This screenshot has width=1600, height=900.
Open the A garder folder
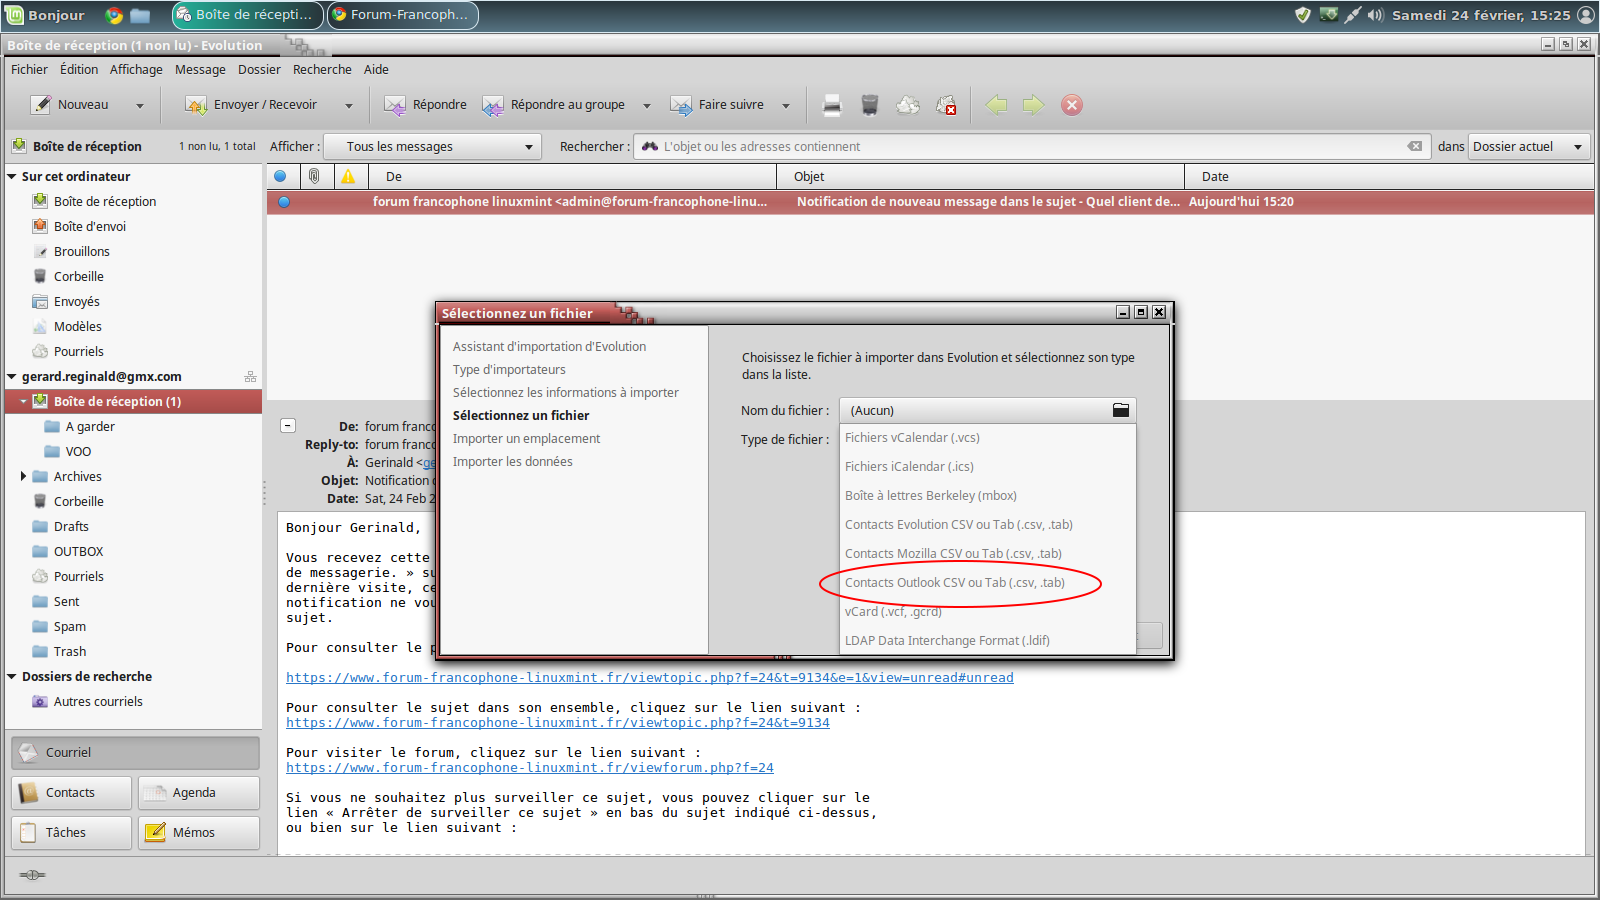click(90, 427)
